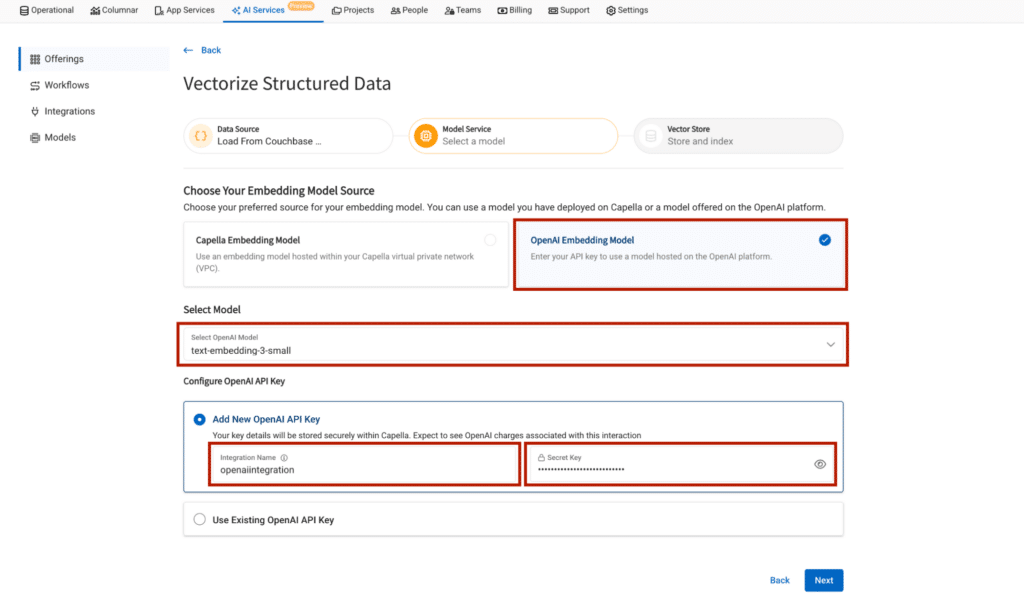Click the Offerings grid icon

point(35,59)
